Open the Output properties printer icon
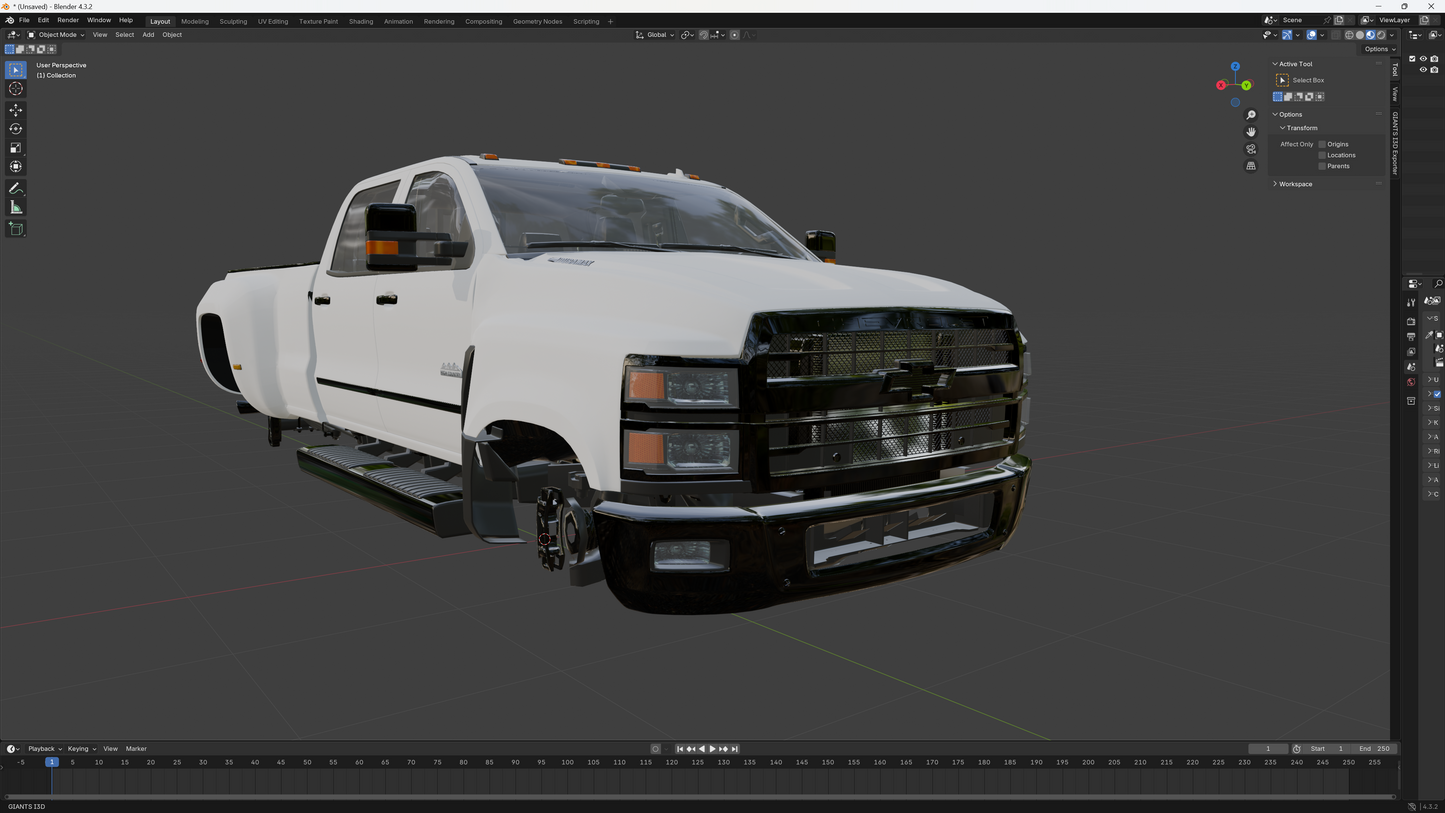This screenshot has height=813, width=1445. [1411, 337]
